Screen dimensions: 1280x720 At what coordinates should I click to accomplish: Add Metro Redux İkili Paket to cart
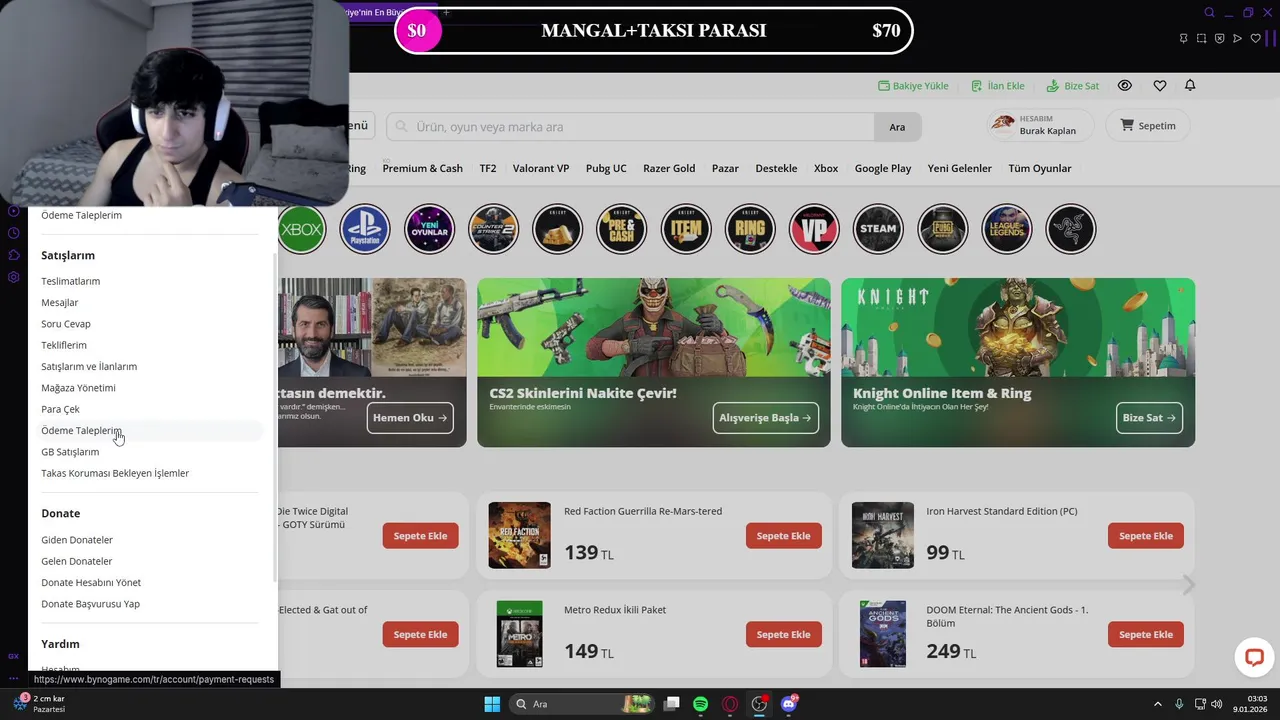pyautogui.click(x=783, y=634)
